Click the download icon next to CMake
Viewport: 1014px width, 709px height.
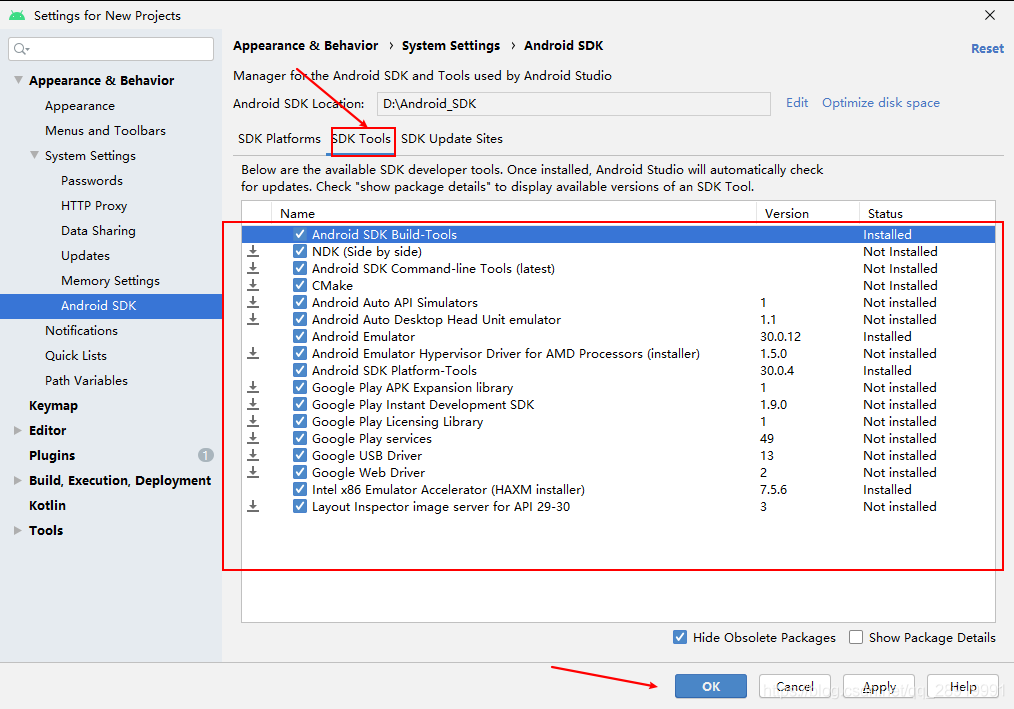[x=253, y=286]
